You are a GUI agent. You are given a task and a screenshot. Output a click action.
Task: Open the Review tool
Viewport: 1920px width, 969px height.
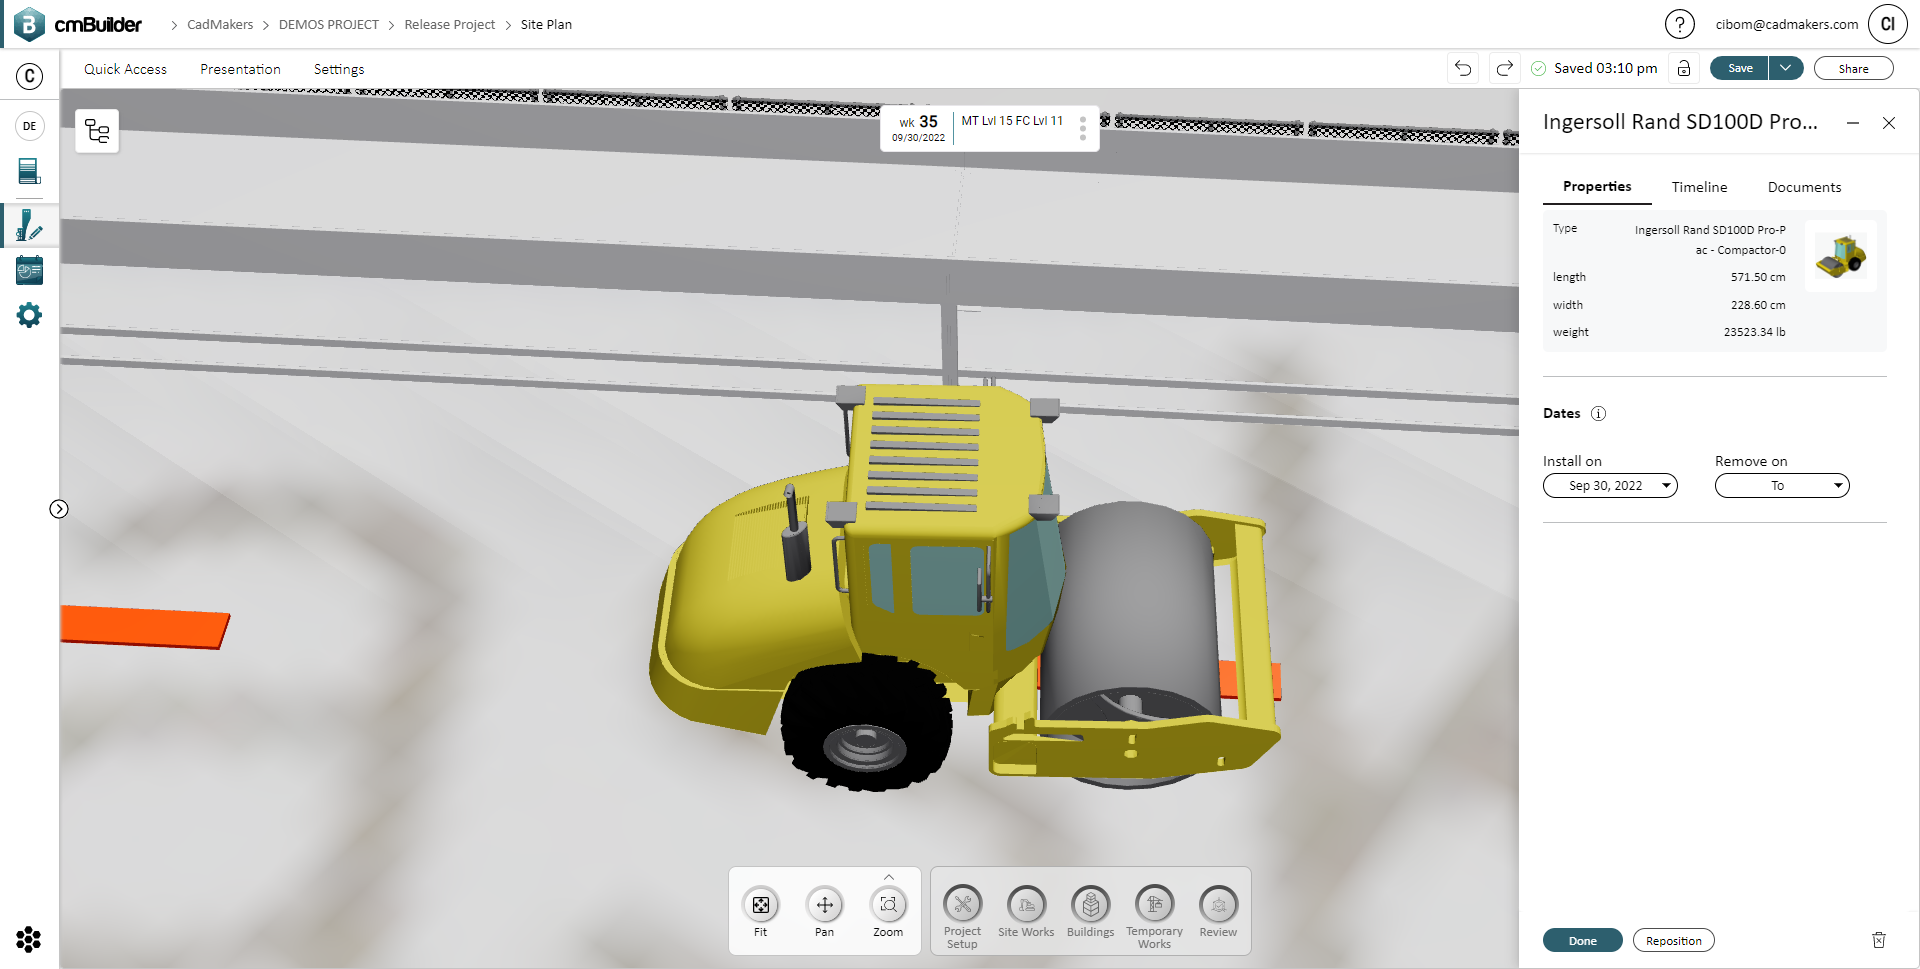tap(1218, 912)
